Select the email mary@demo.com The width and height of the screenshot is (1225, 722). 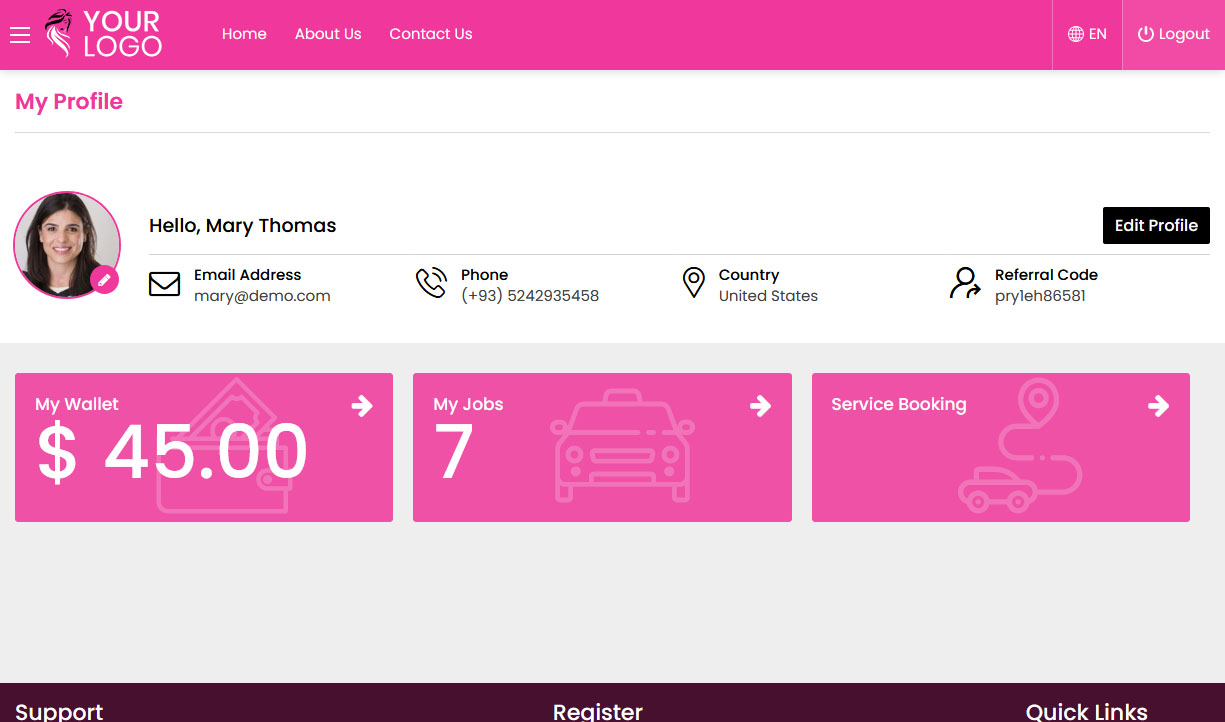pos(262,296)
